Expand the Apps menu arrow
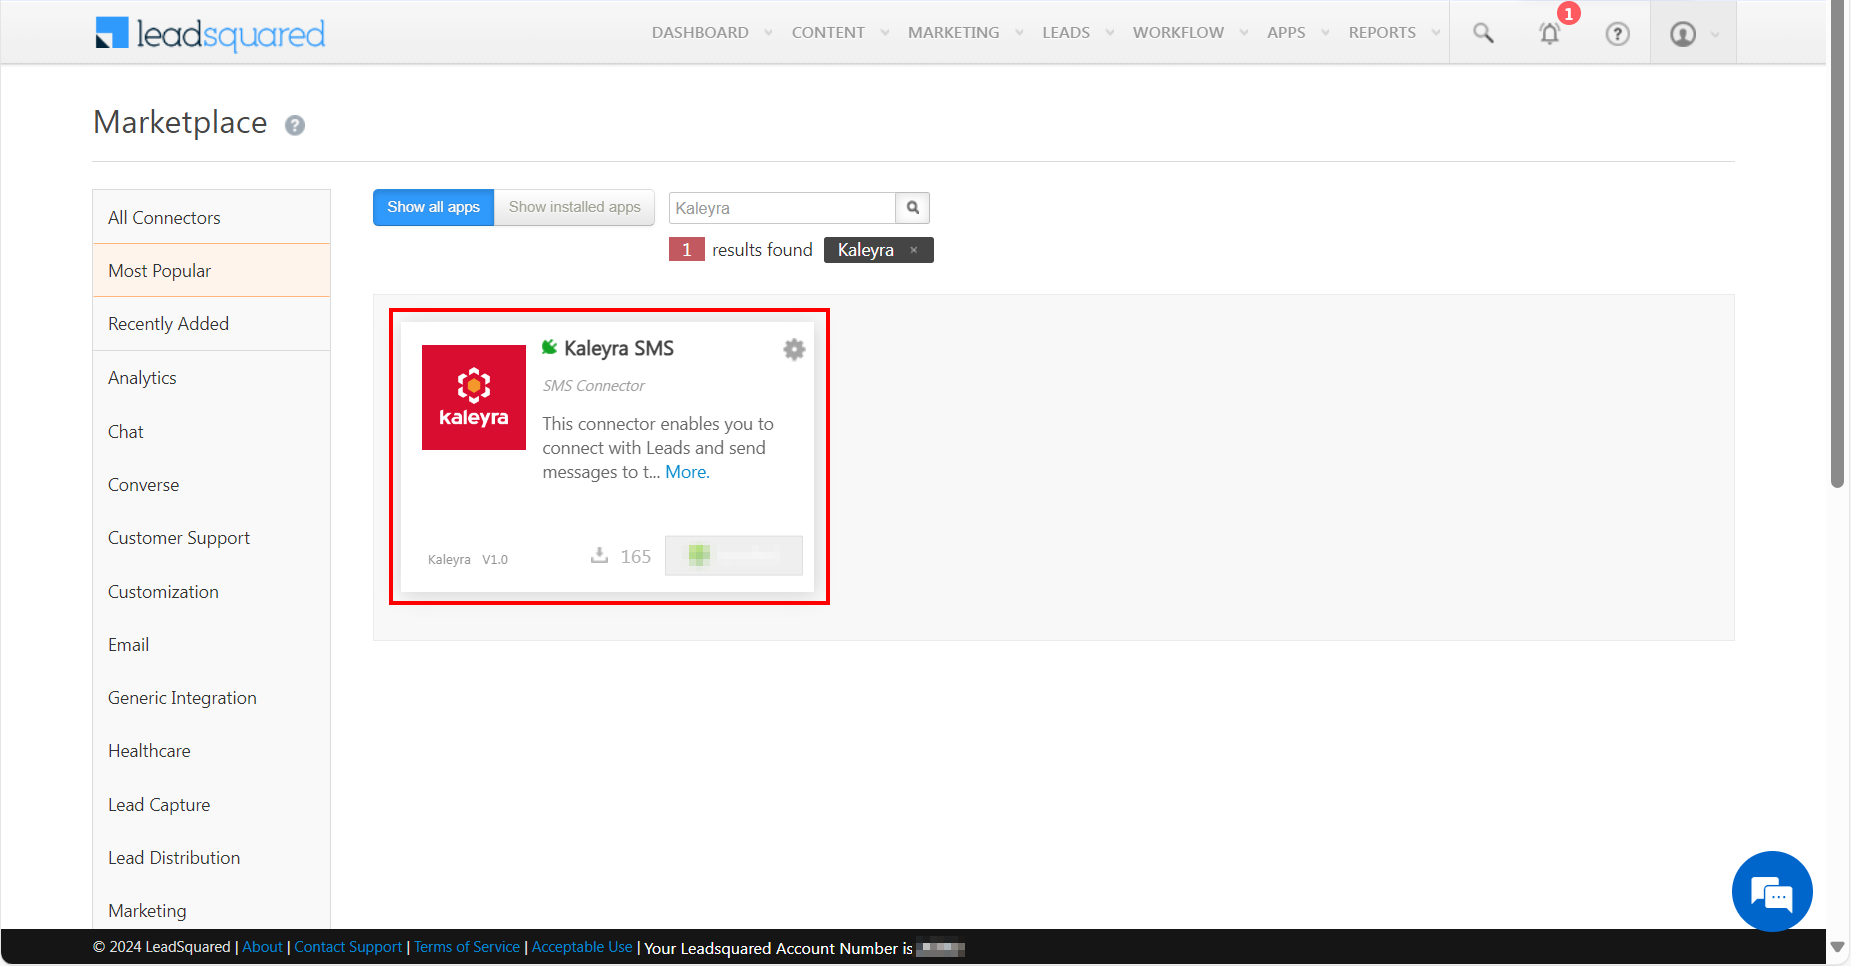Image resolution: width=1851 pixels, height=966 pixels. click(1325, 33)
